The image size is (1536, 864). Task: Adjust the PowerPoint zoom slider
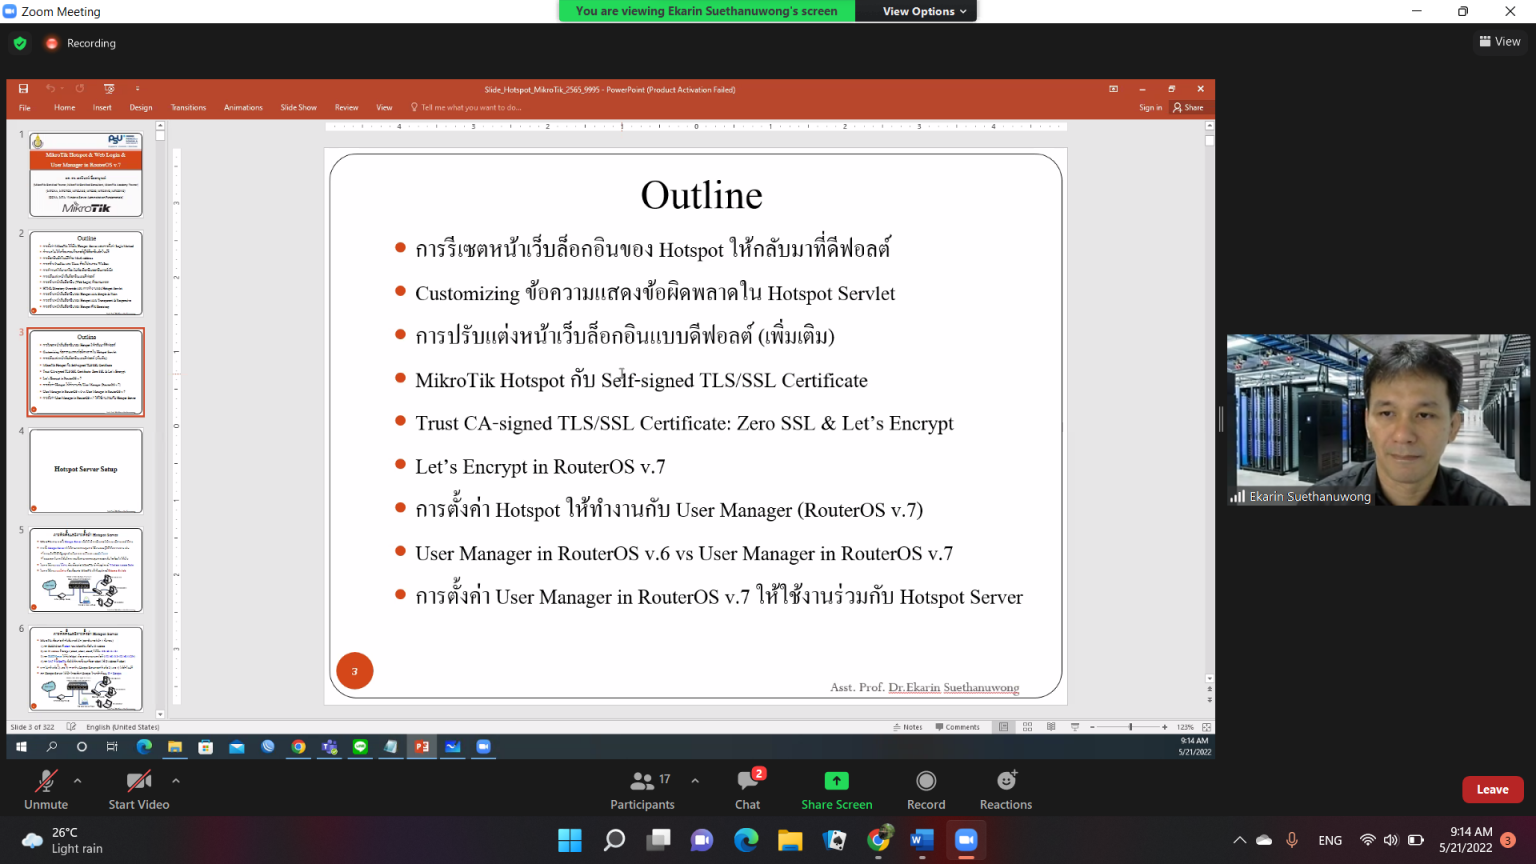[x=1130, y=727]
